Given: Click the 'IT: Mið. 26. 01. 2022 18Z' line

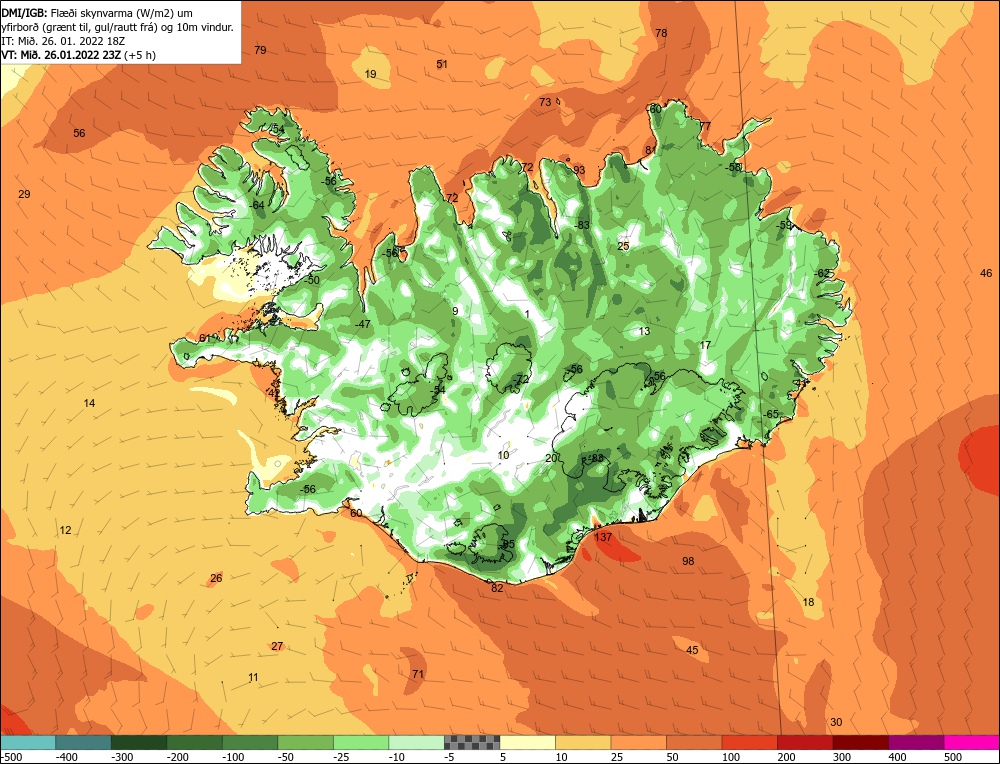Looking at the screenshot, I should [x=63, y=41].
